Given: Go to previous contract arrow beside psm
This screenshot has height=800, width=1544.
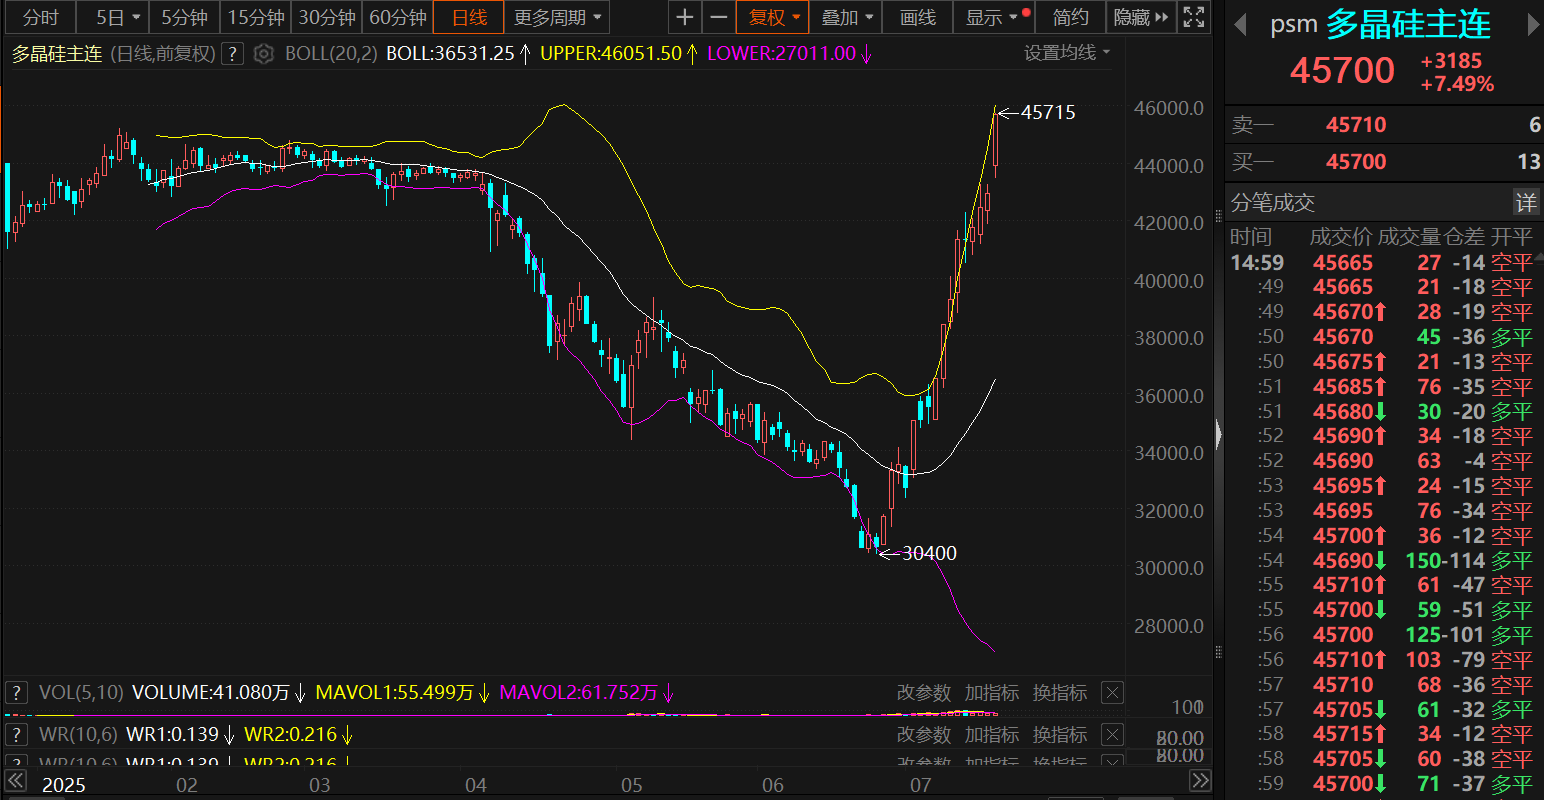Looking at the screenshot, I should pyautogui.click(x=1241, y=26).
